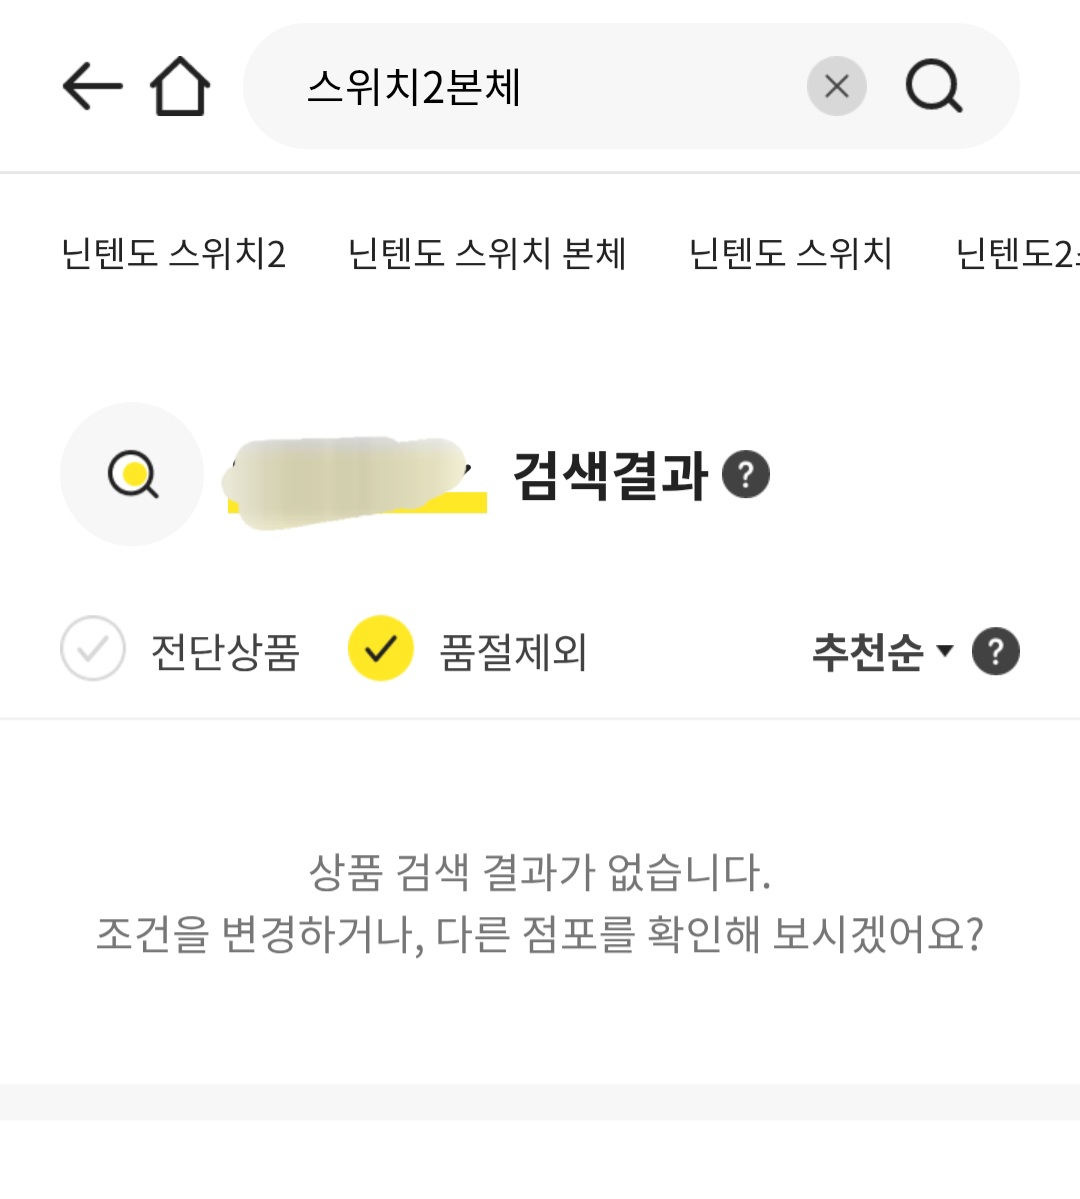Image resolution: width=1080 pixels, height=1199 pixels.
Task: Go back with the left arrow
Action: [x=92, y=86]
